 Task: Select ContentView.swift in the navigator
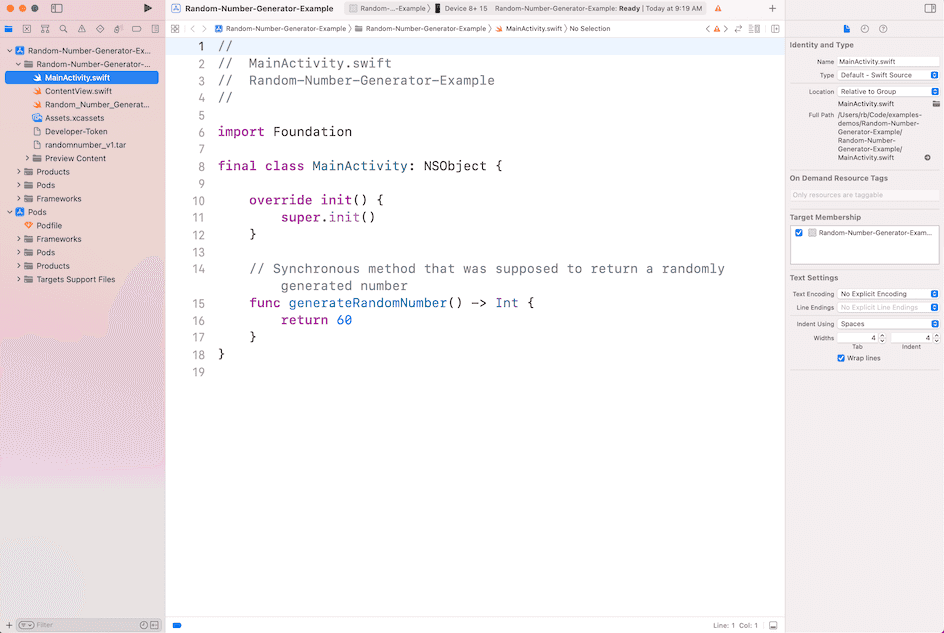tap(78, 91)
